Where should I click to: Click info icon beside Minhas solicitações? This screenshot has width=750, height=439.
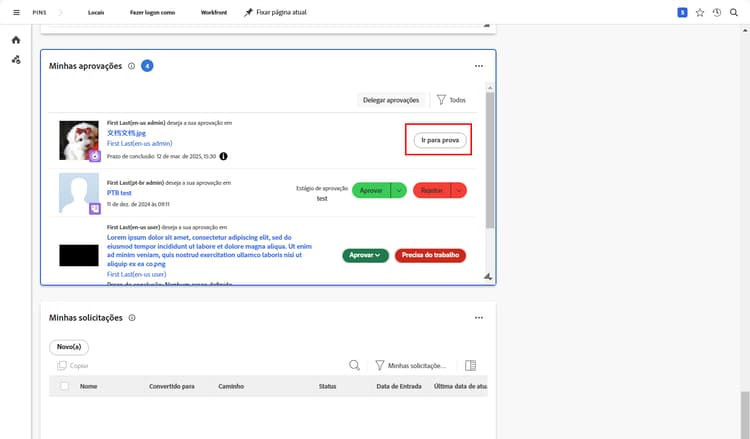132,318
